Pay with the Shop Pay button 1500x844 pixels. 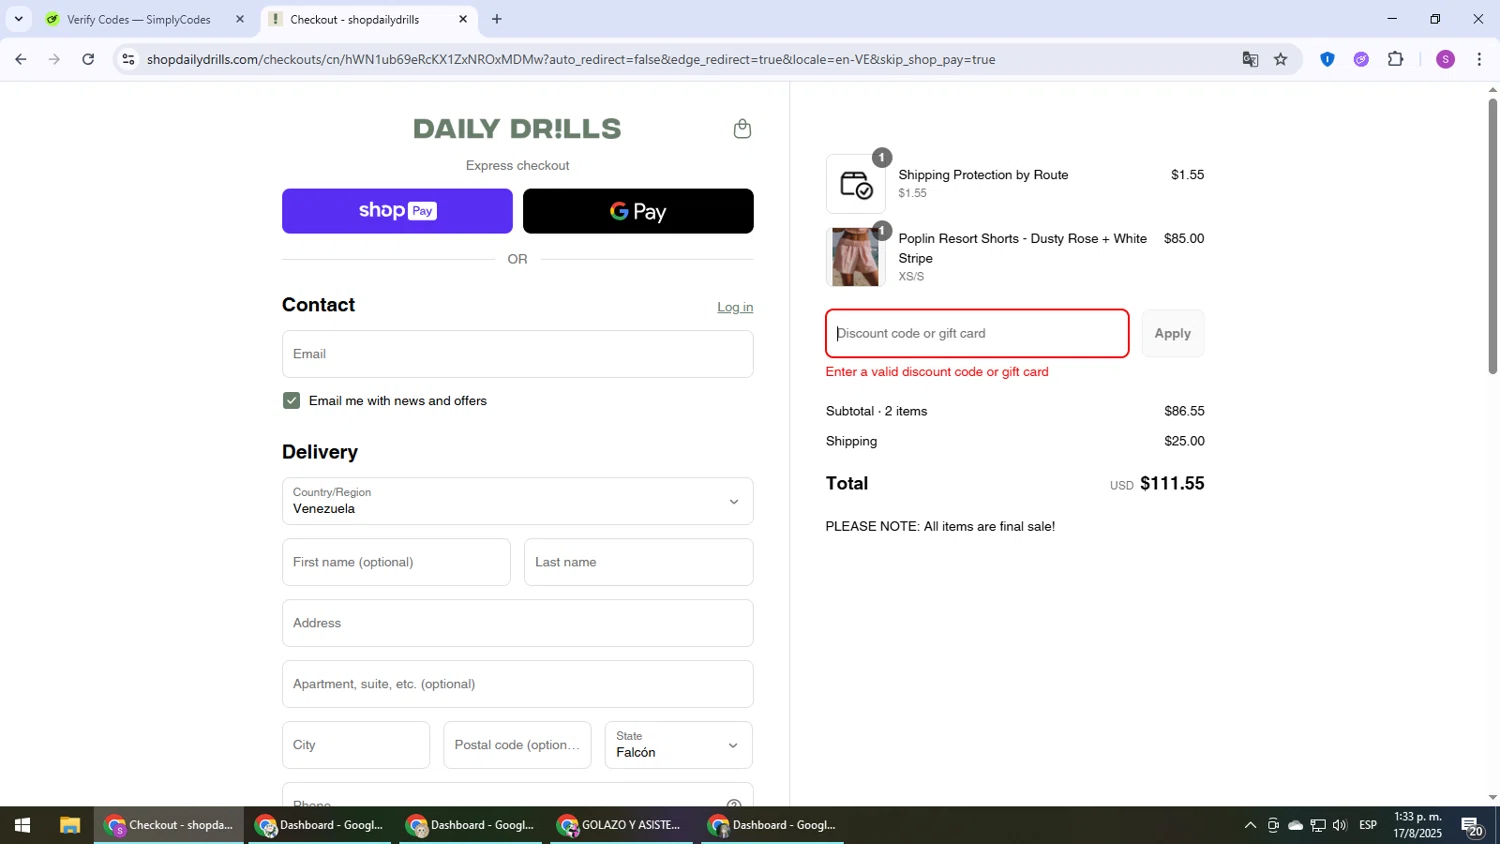tap(397, 211)
